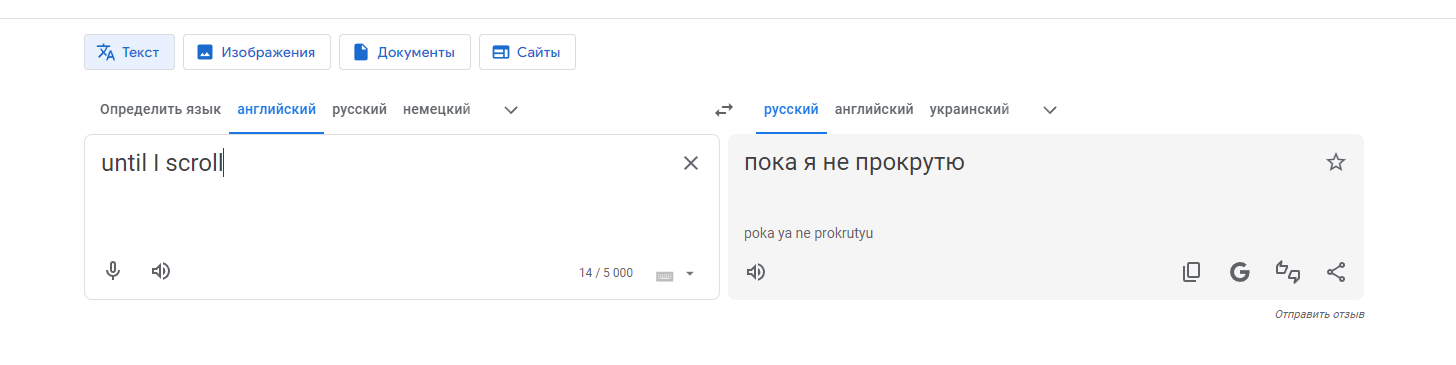Rate this translation with the feedback icon
Image resolution: width=1456 pixels, height=365 pixels.
(1288, 272)
